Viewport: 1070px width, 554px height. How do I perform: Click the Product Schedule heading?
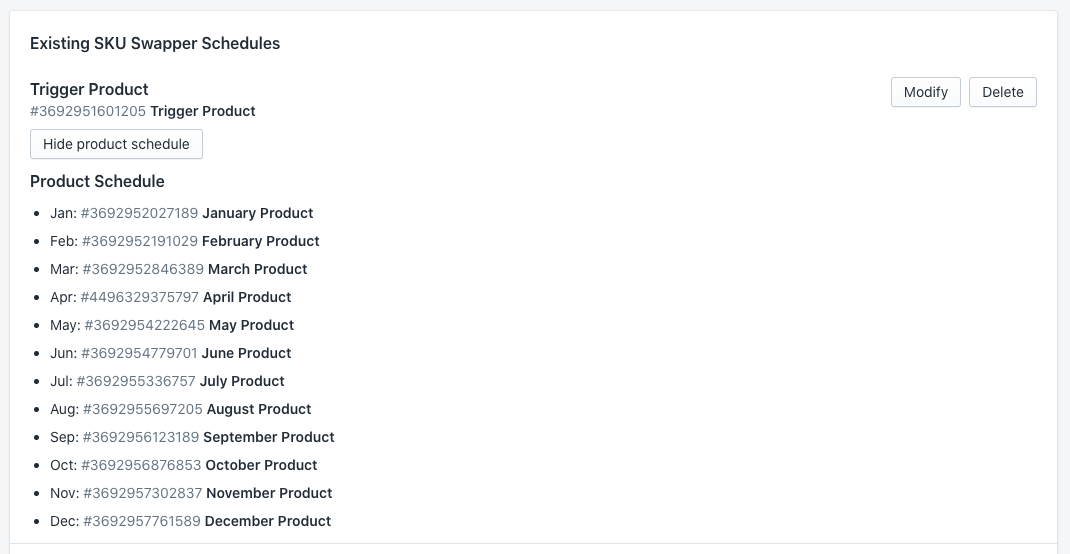[97, 181]
